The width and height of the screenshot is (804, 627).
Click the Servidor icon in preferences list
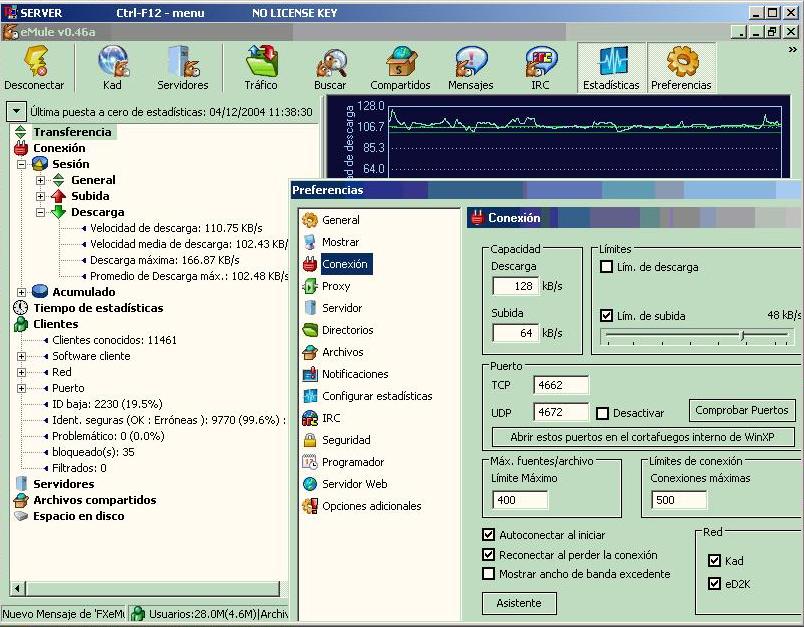point(310,308)
